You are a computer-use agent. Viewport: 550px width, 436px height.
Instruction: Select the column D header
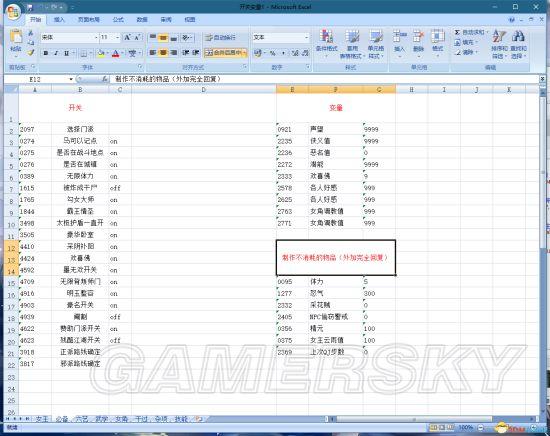[x=204, y=90]
